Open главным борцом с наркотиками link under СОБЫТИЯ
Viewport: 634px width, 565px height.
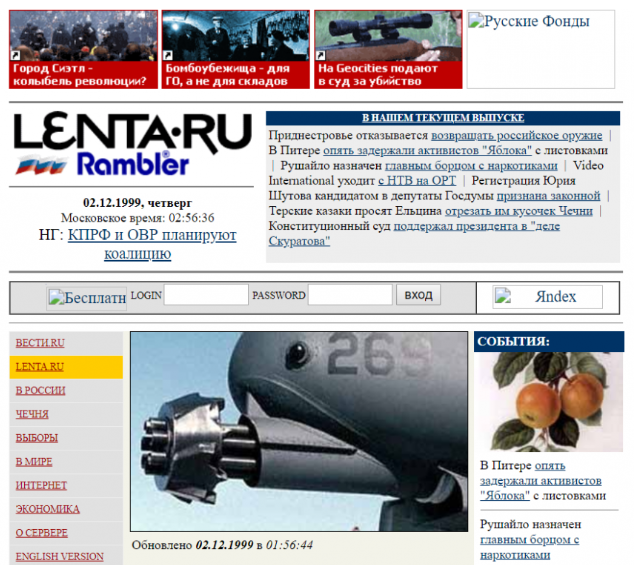click(529, 547)
